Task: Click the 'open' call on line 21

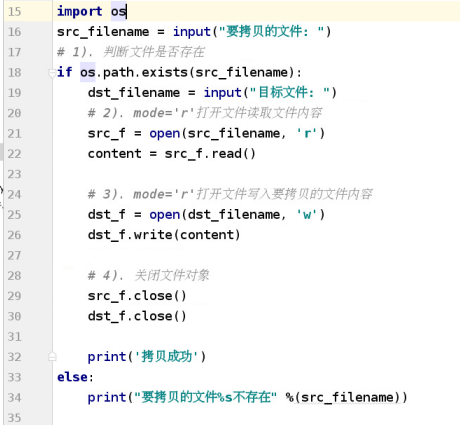Action: click(165, 134)
